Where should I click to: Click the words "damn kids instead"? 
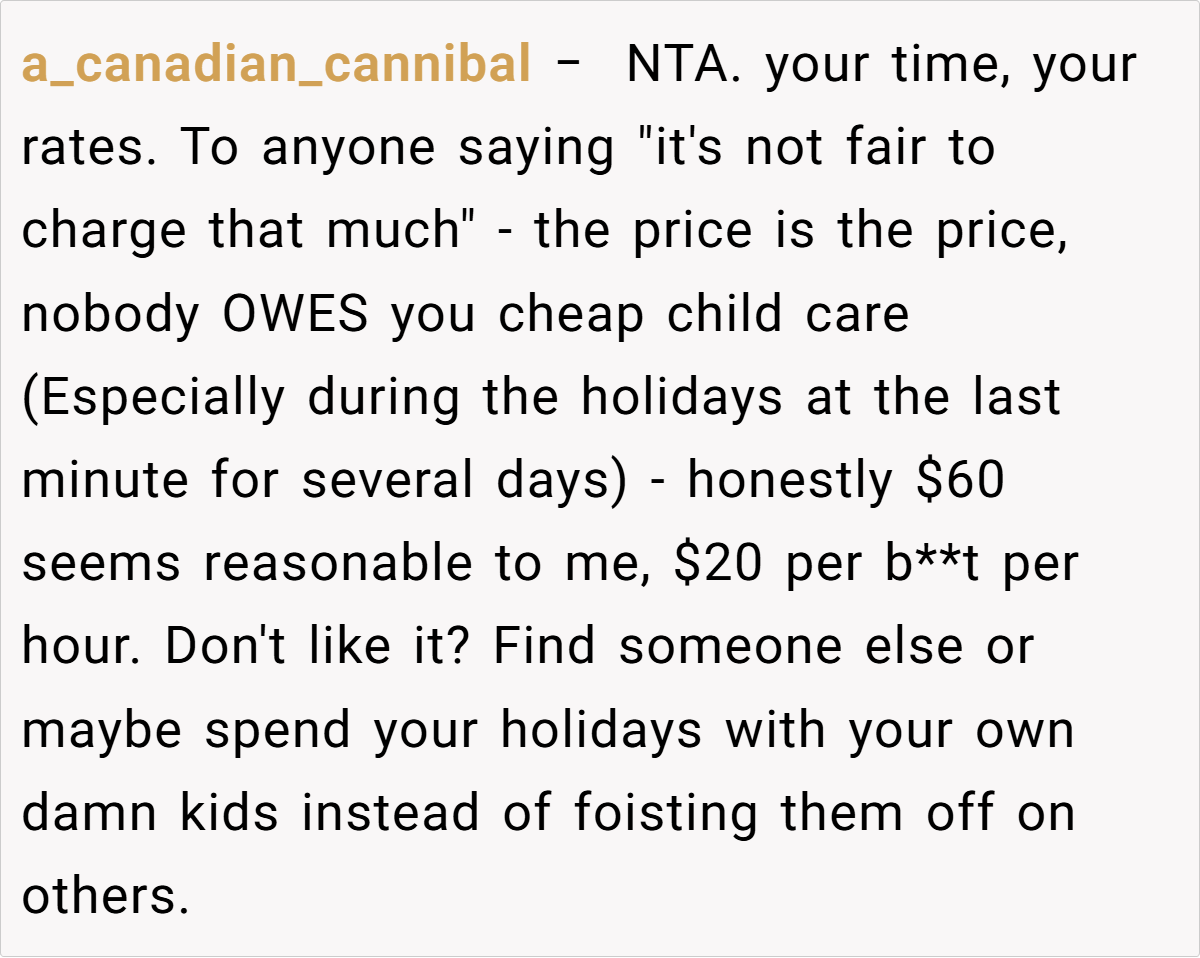pyautogui.click(x=251, y=813)
